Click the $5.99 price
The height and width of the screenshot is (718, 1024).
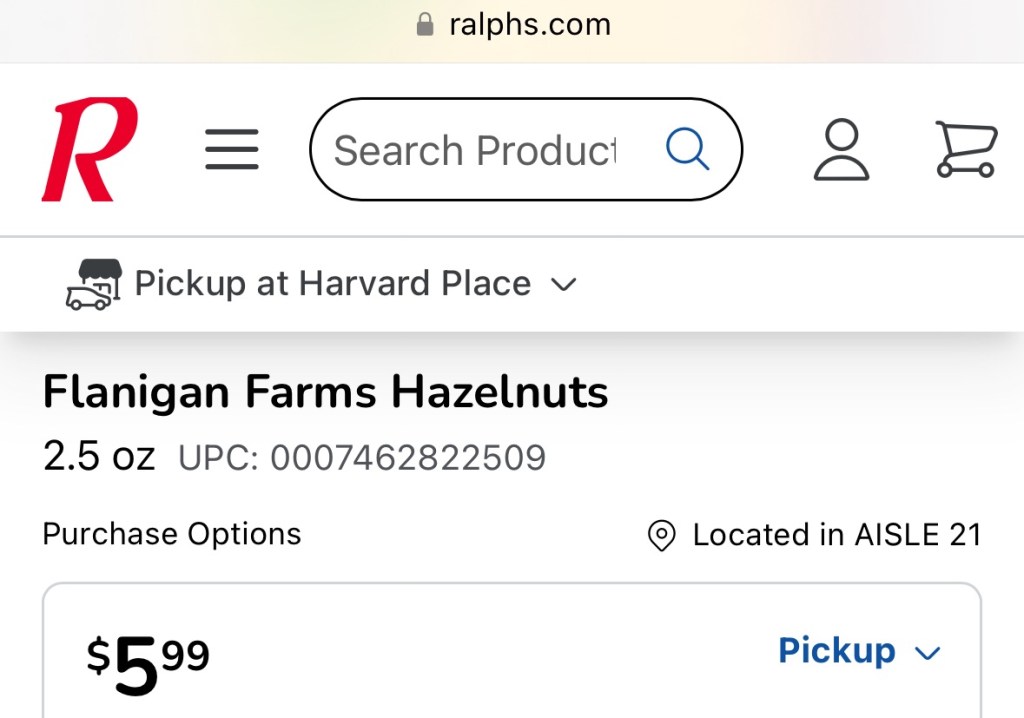(x=148, y=664)
